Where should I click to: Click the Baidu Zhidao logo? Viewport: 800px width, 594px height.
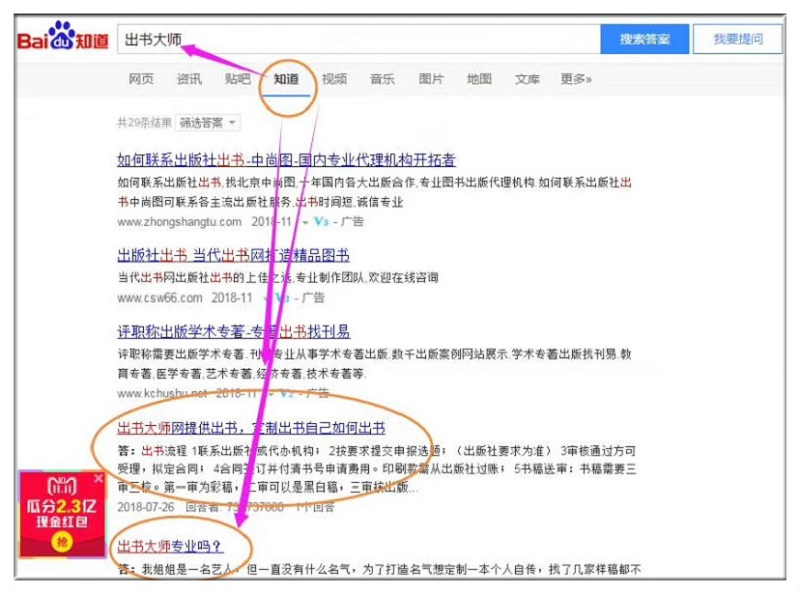pyautogui.click(x=61, y=38)
